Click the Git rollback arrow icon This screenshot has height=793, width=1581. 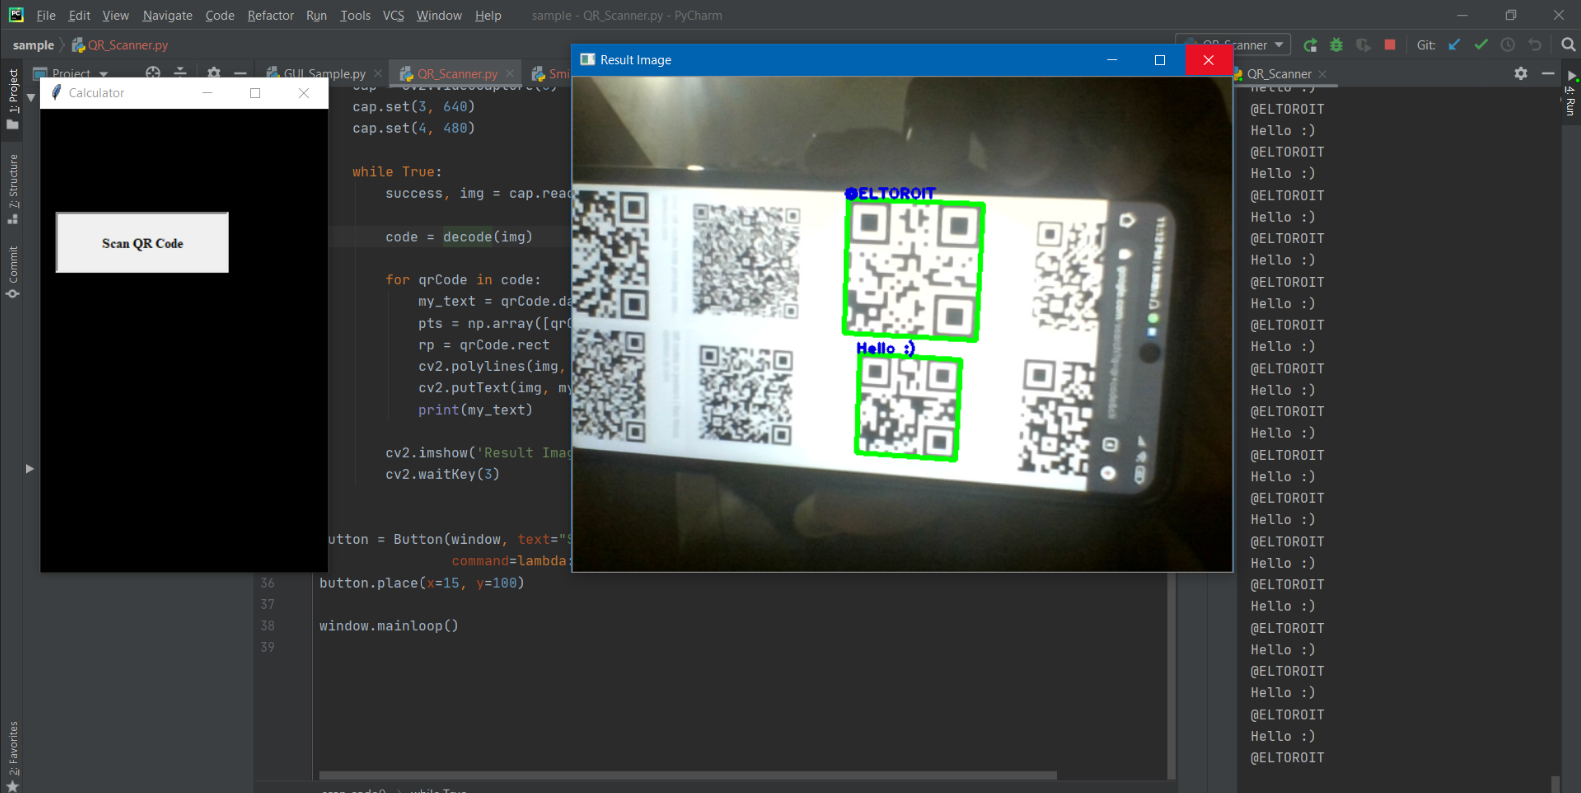(x=1535, y=45)
